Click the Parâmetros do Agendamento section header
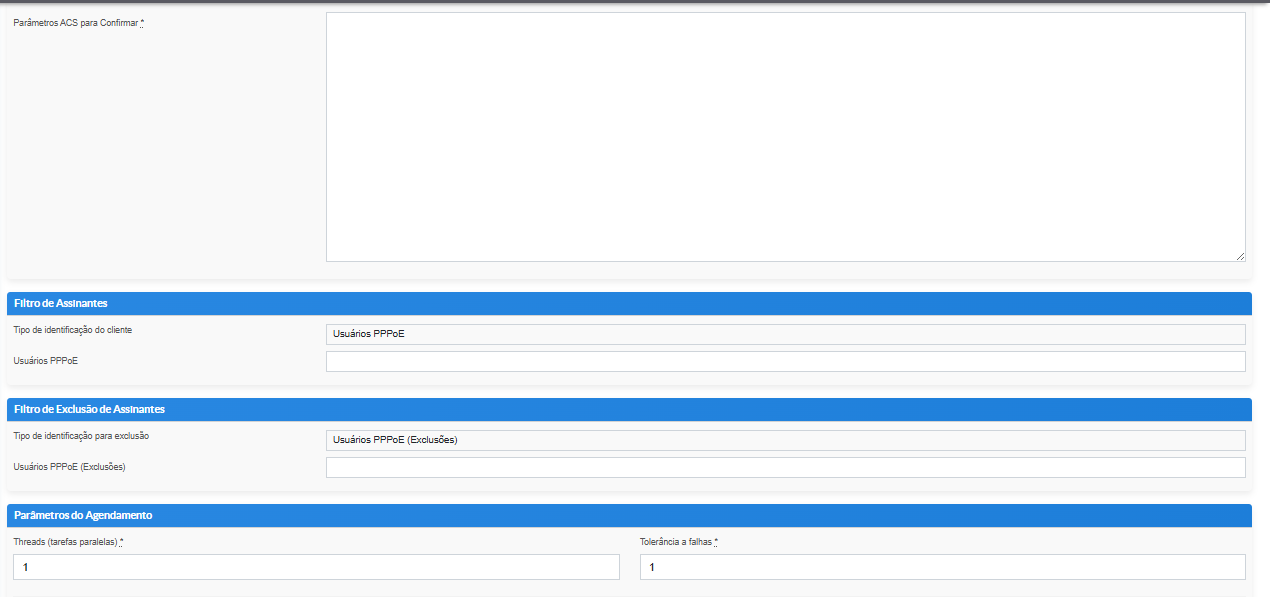Viewport: 1270px width, 597px height. coord(83,515)
